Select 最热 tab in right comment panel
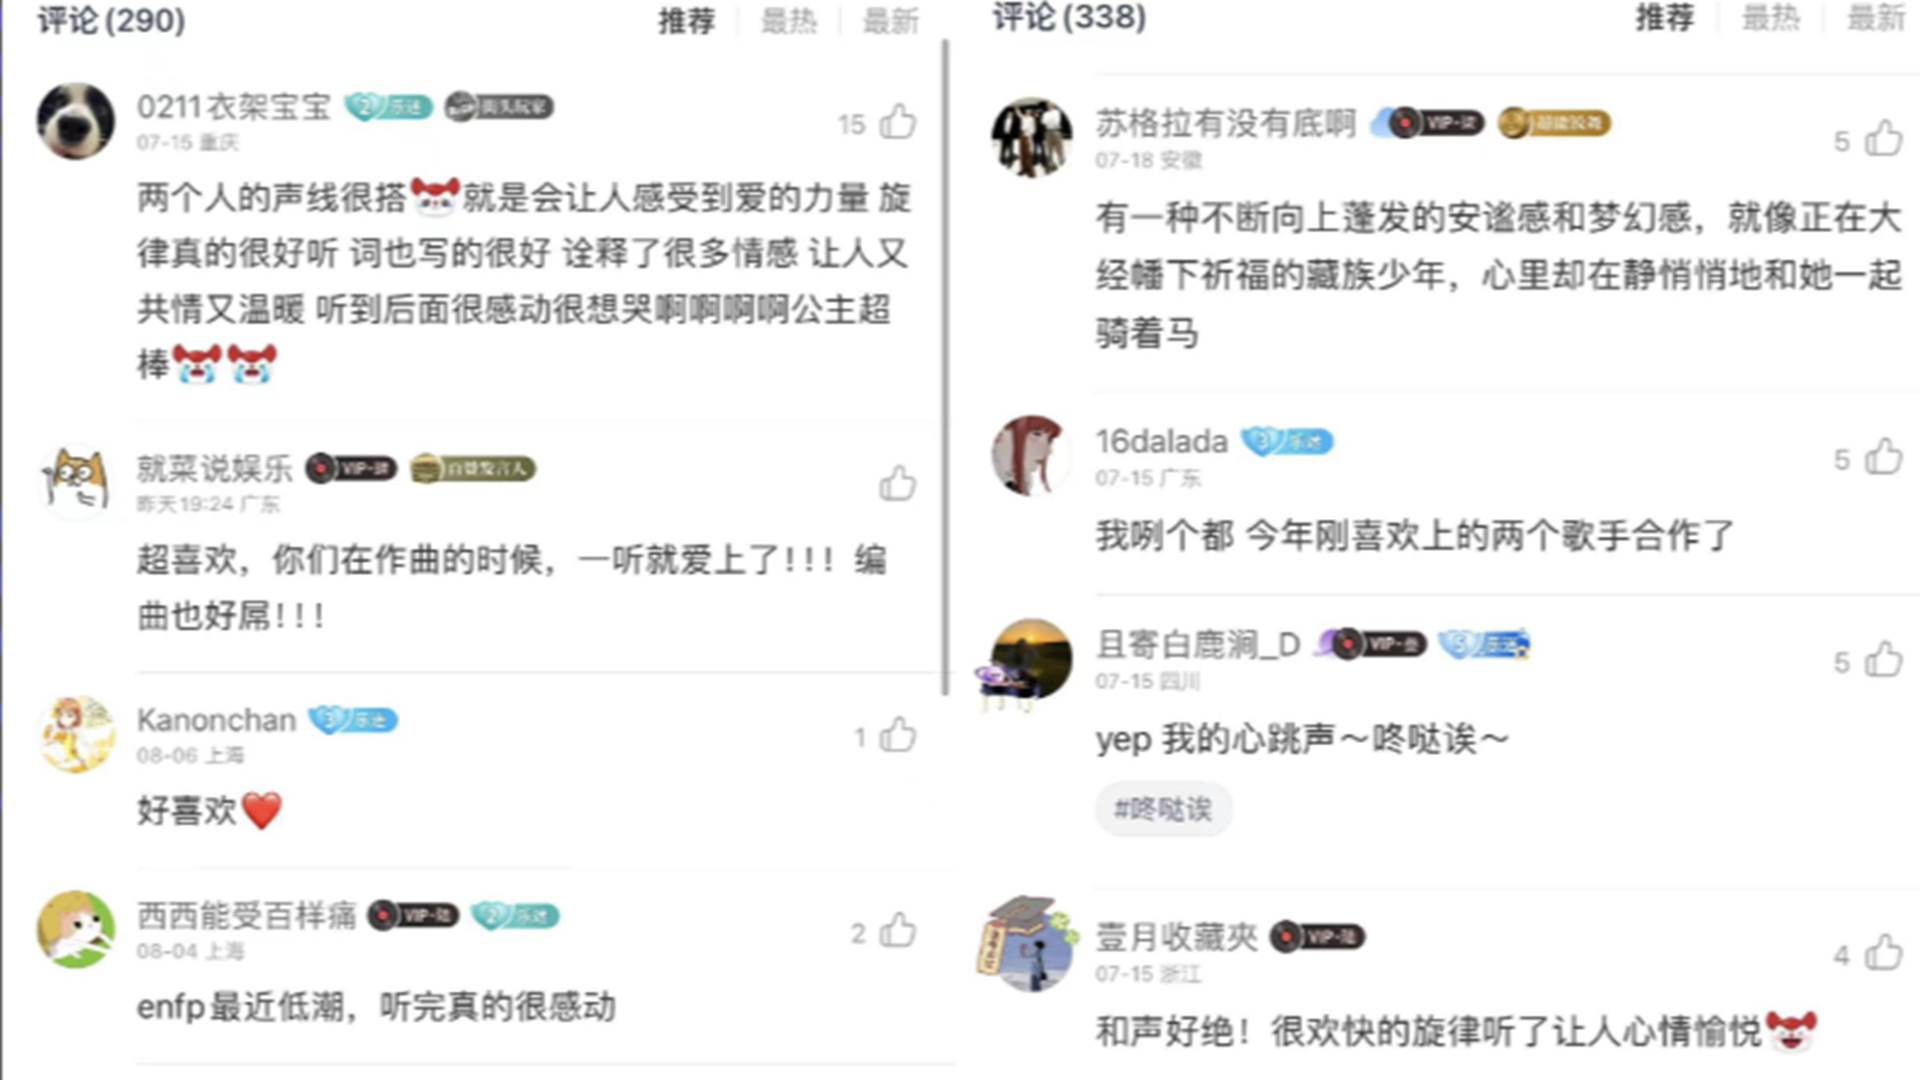The image size is (1920, 1080). coord(1771,18)
